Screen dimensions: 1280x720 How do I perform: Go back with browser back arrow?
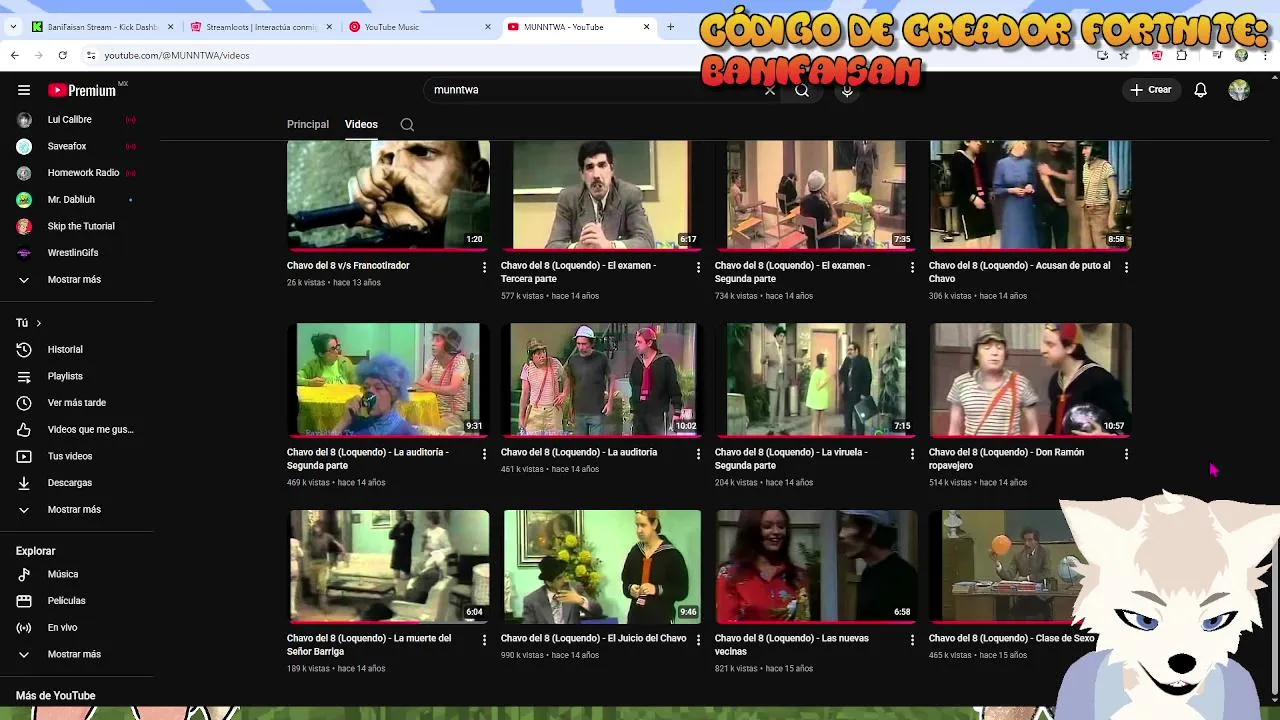point(15,55)
